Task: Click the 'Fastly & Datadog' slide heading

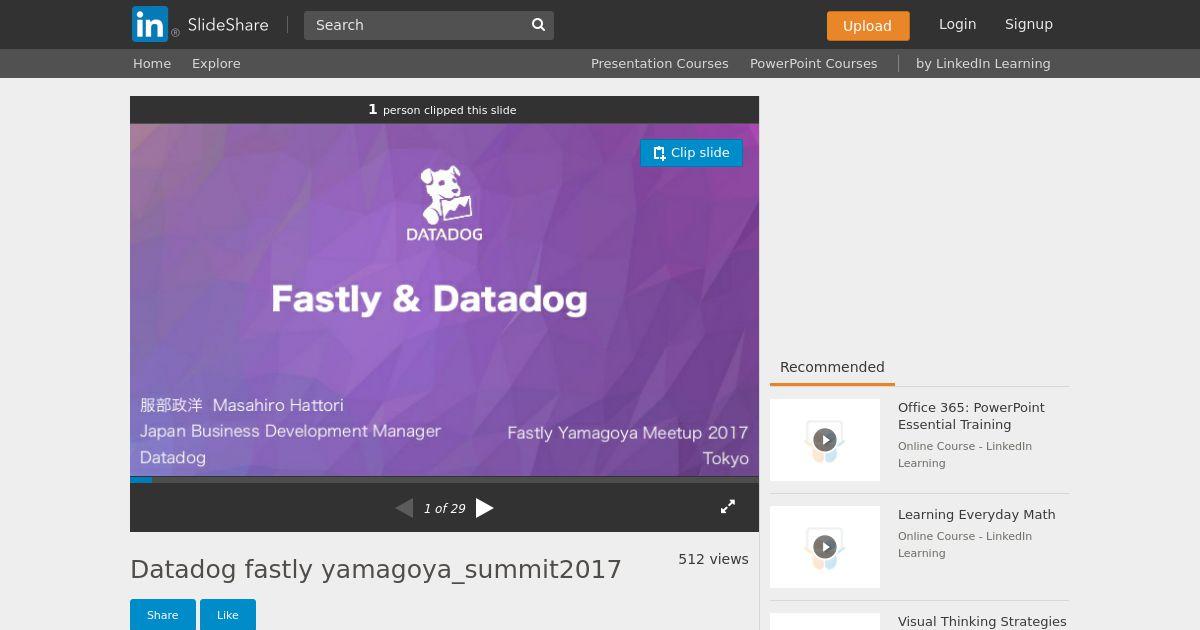Action: [x=429, y=299]
